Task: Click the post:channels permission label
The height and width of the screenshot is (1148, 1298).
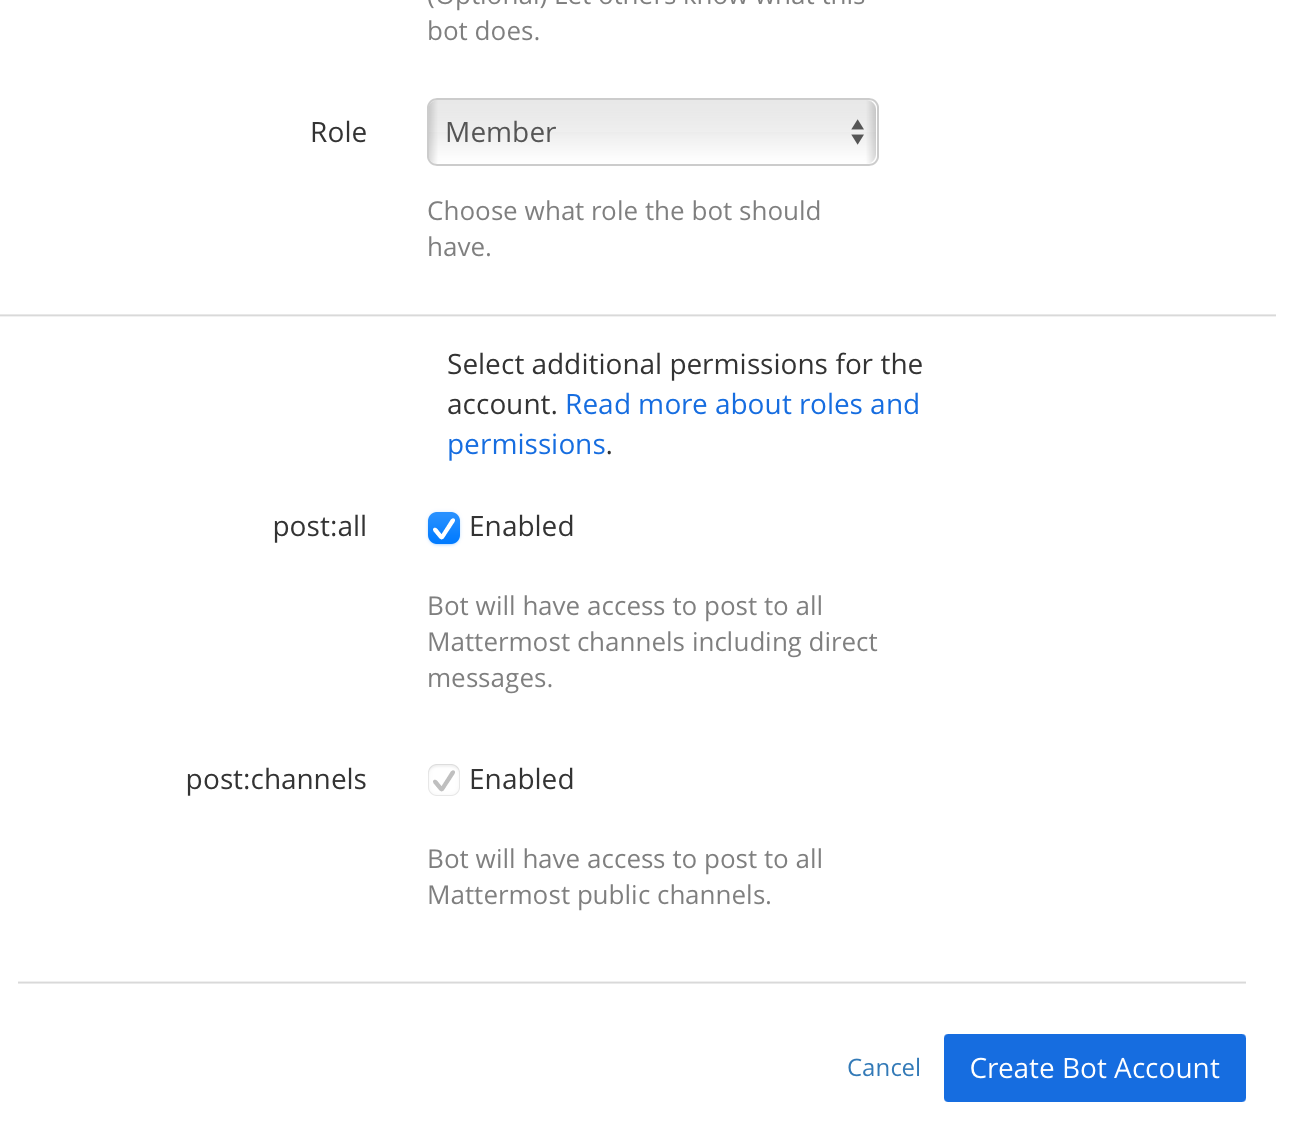Action: tap(276, 780)
